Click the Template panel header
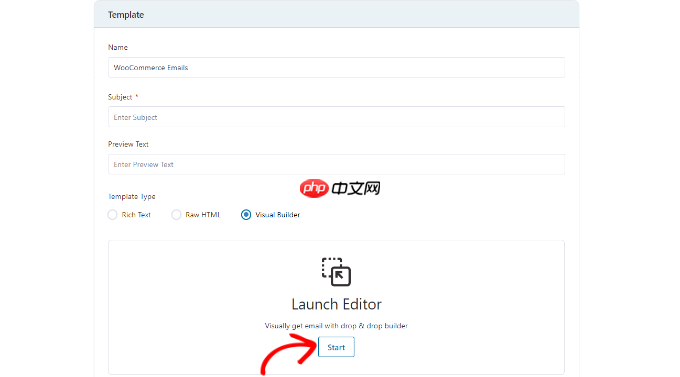The image size is (680, 377). coord(337,14)
